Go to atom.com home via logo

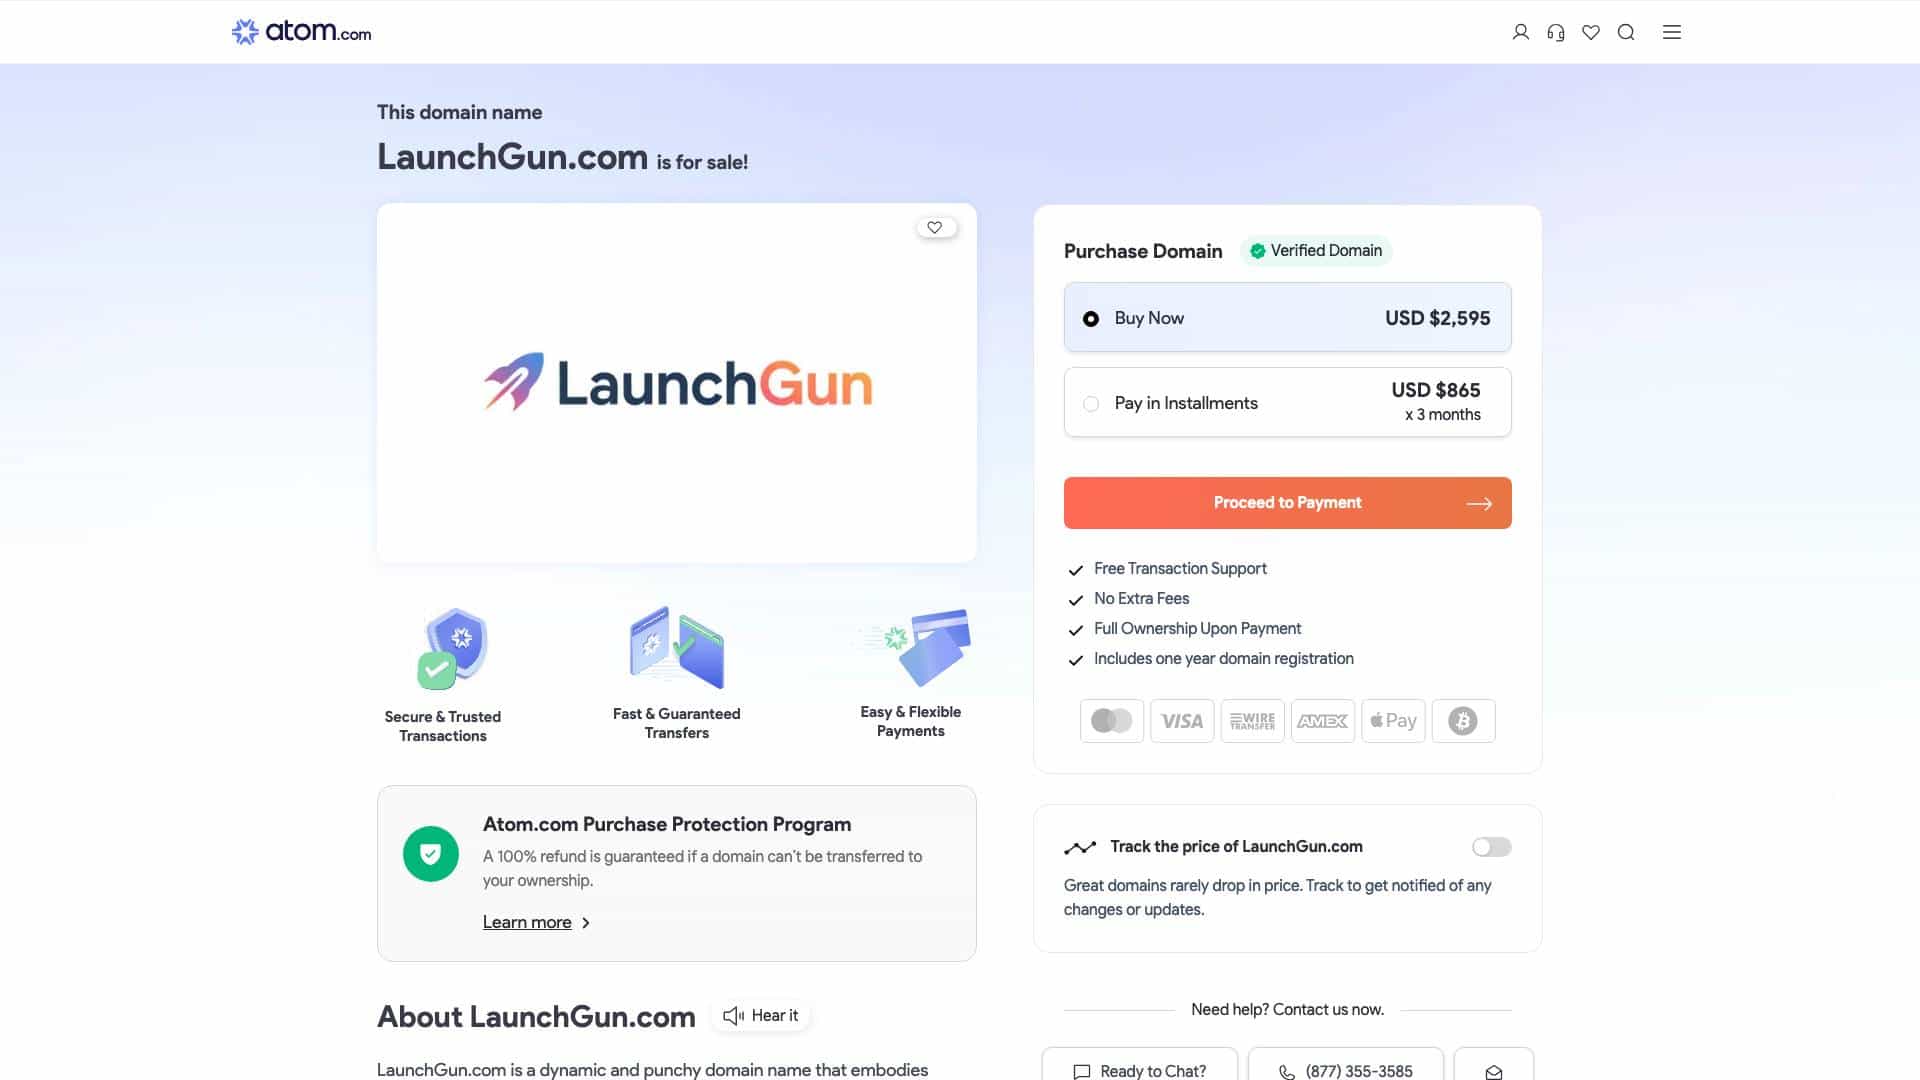[x=301, y=32]
